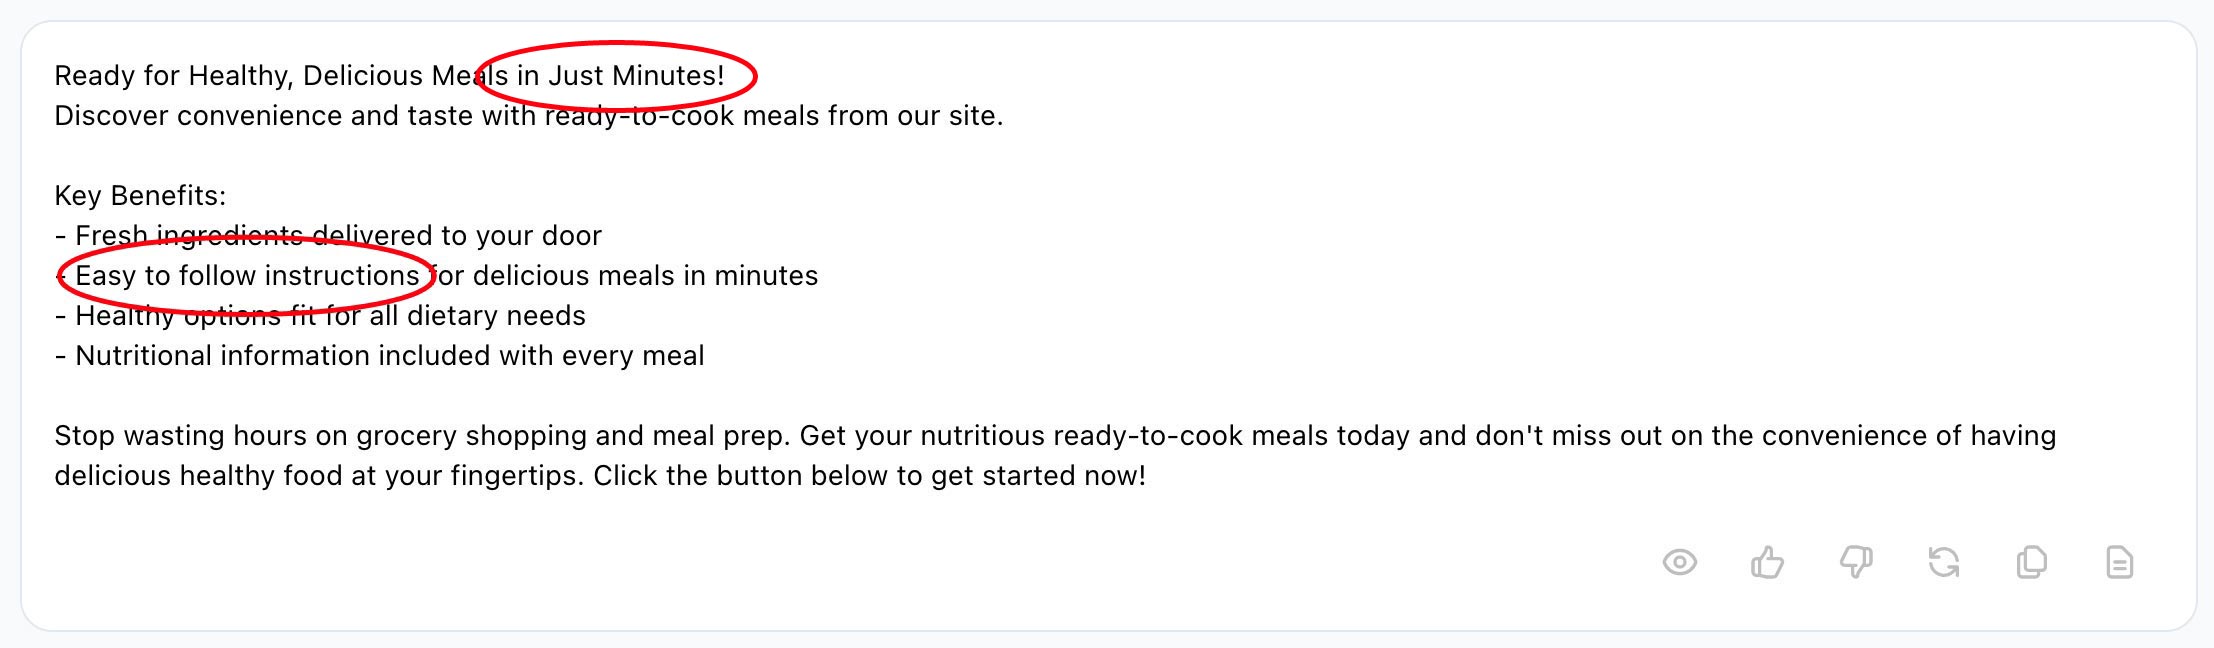
Task: Copy the response using the copy icon
Action: [2031, 563]
